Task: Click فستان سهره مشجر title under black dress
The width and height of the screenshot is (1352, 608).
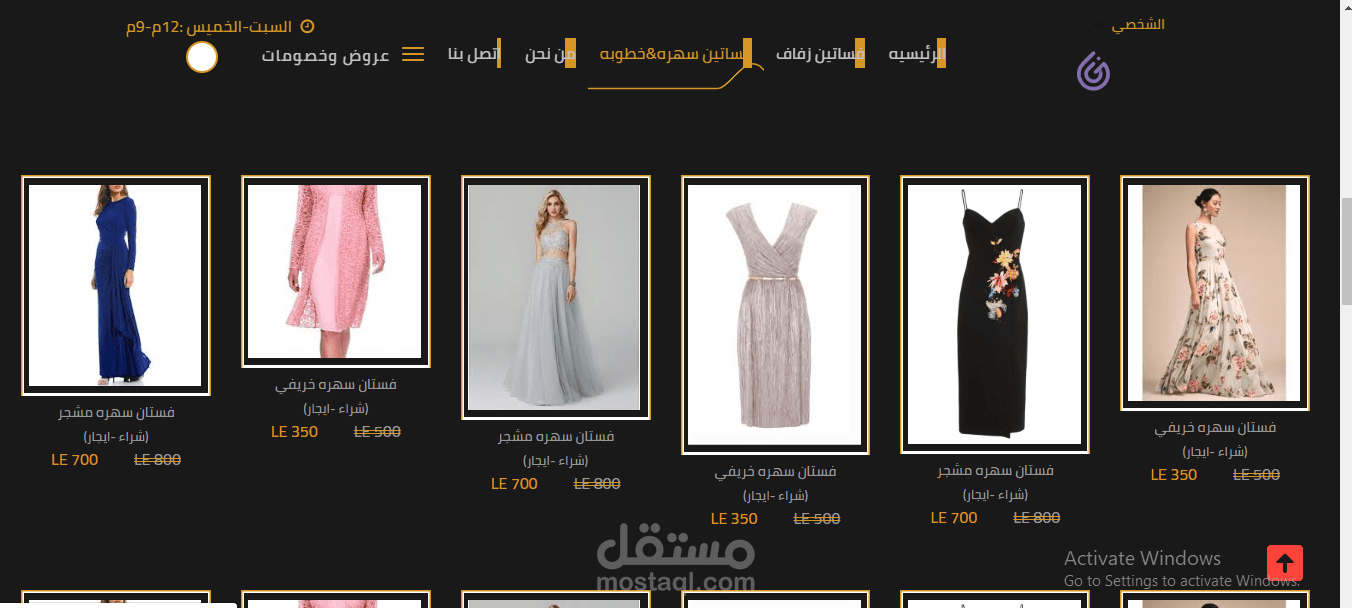Action: point(996,470)
